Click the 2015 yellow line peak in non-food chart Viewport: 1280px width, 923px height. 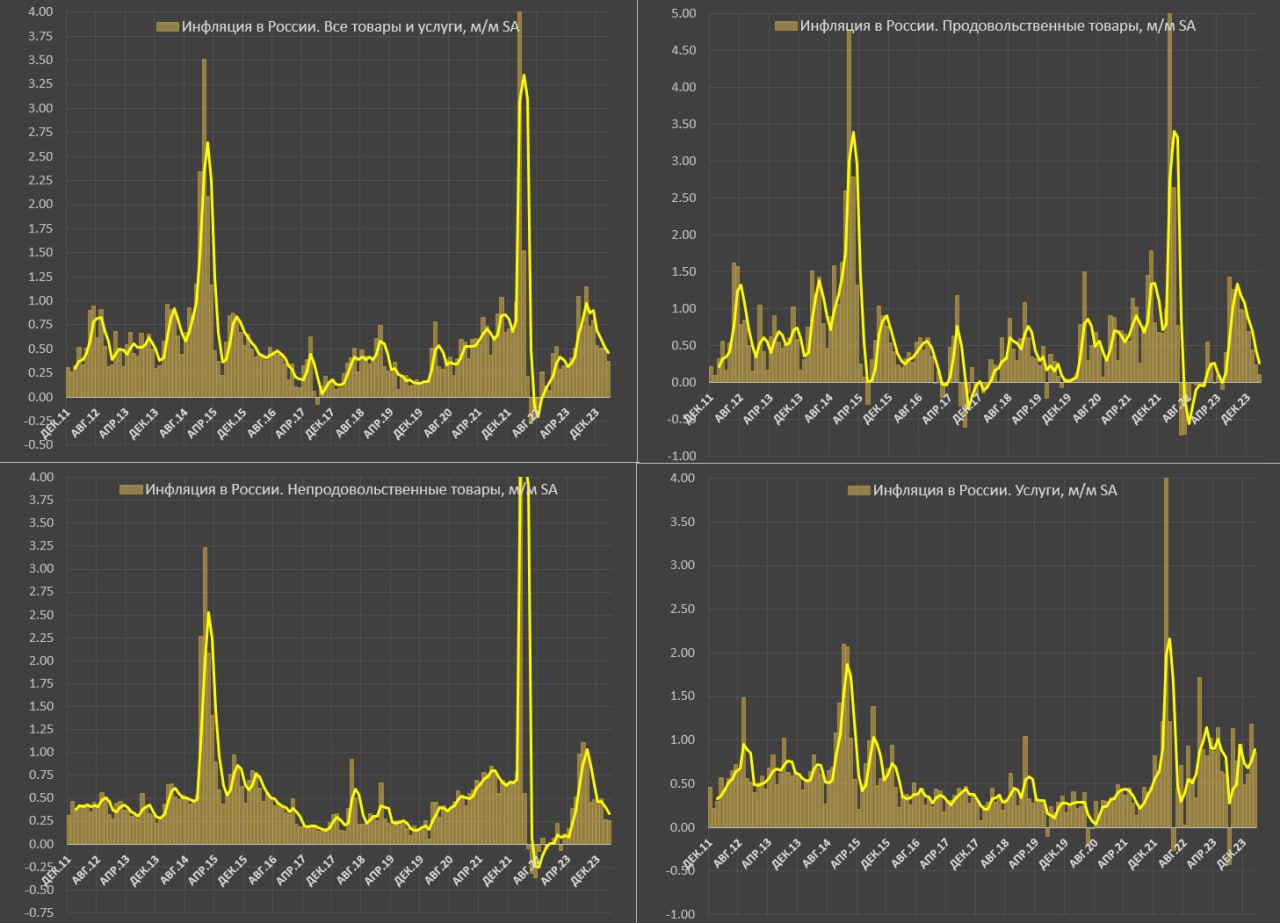(207, 613)
